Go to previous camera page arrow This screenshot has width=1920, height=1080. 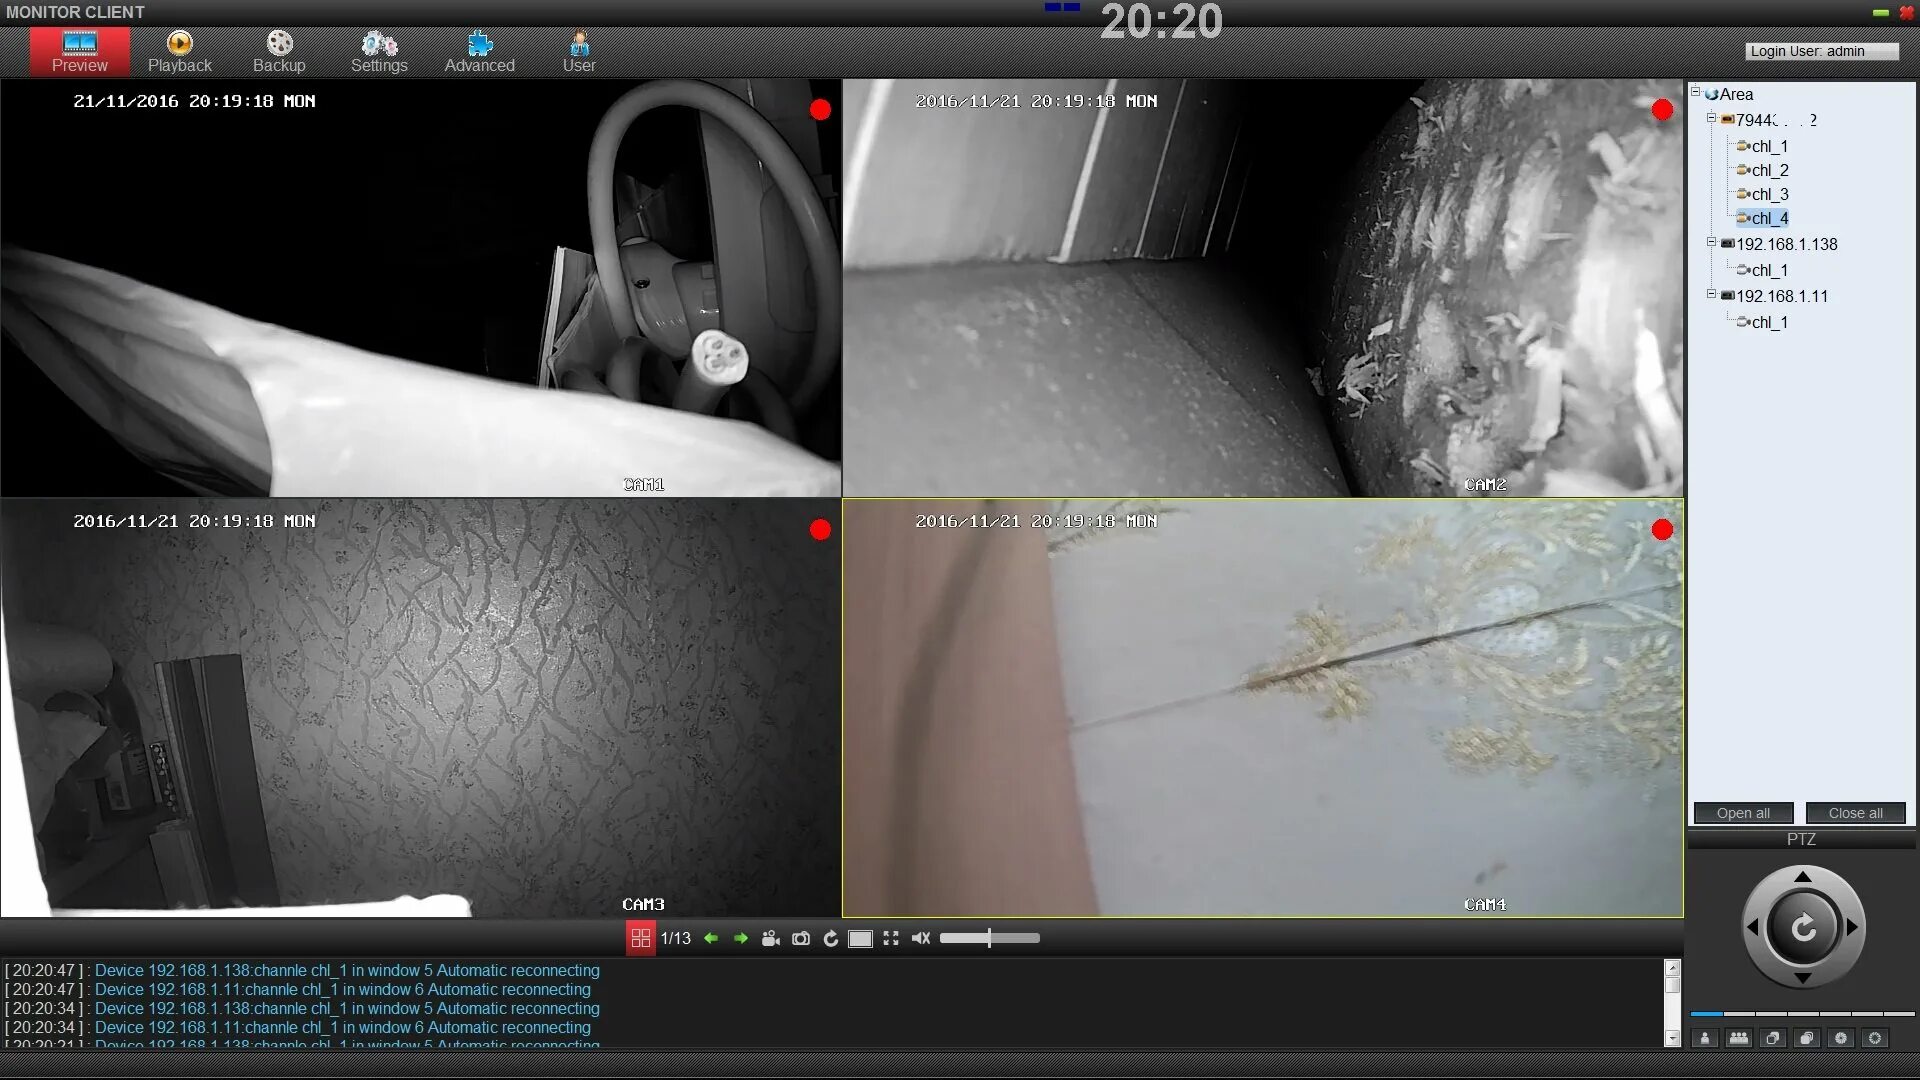click(711, 938)
